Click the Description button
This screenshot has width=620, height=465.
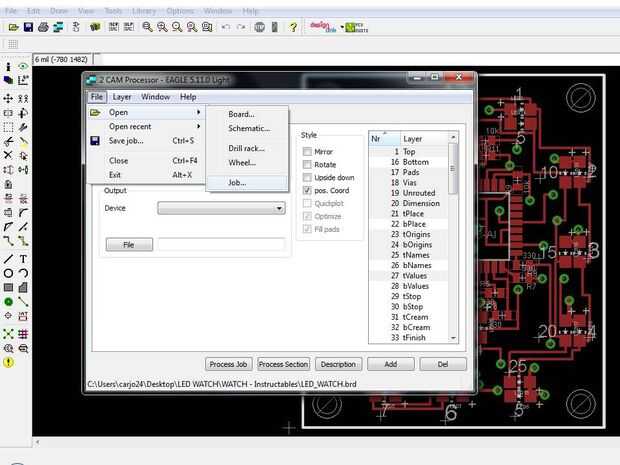pos(338,364)
